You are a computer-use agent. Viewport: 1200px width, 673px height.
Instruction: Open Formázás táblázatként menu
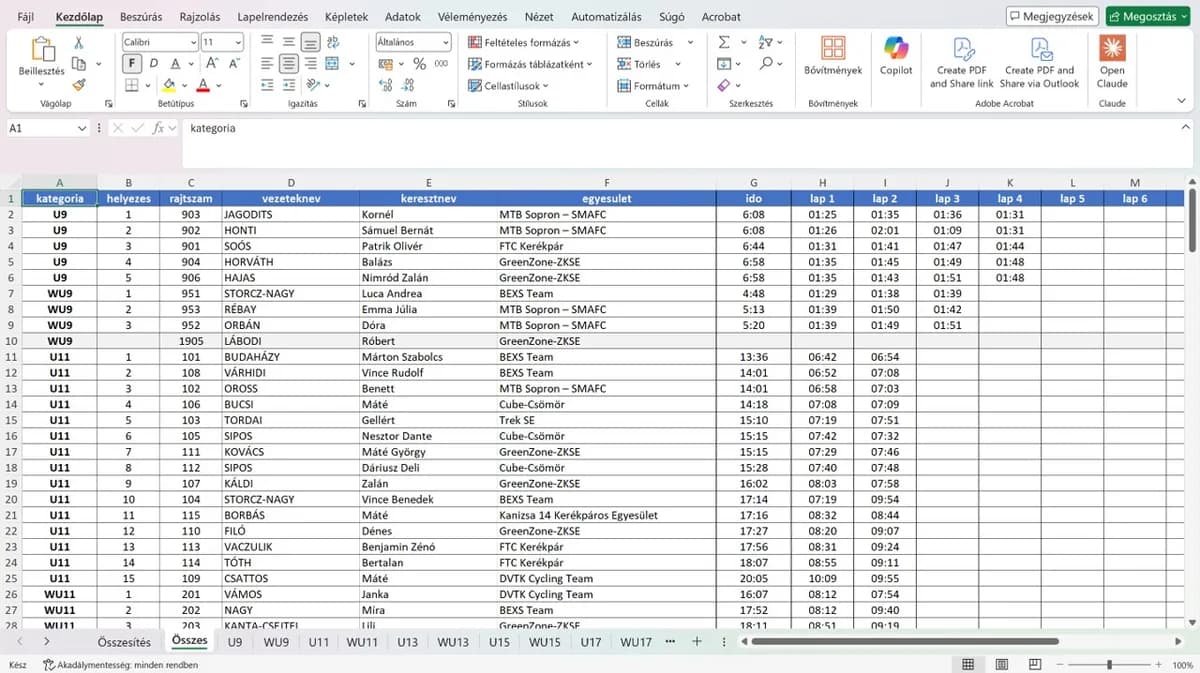click(x=530, y=64)
